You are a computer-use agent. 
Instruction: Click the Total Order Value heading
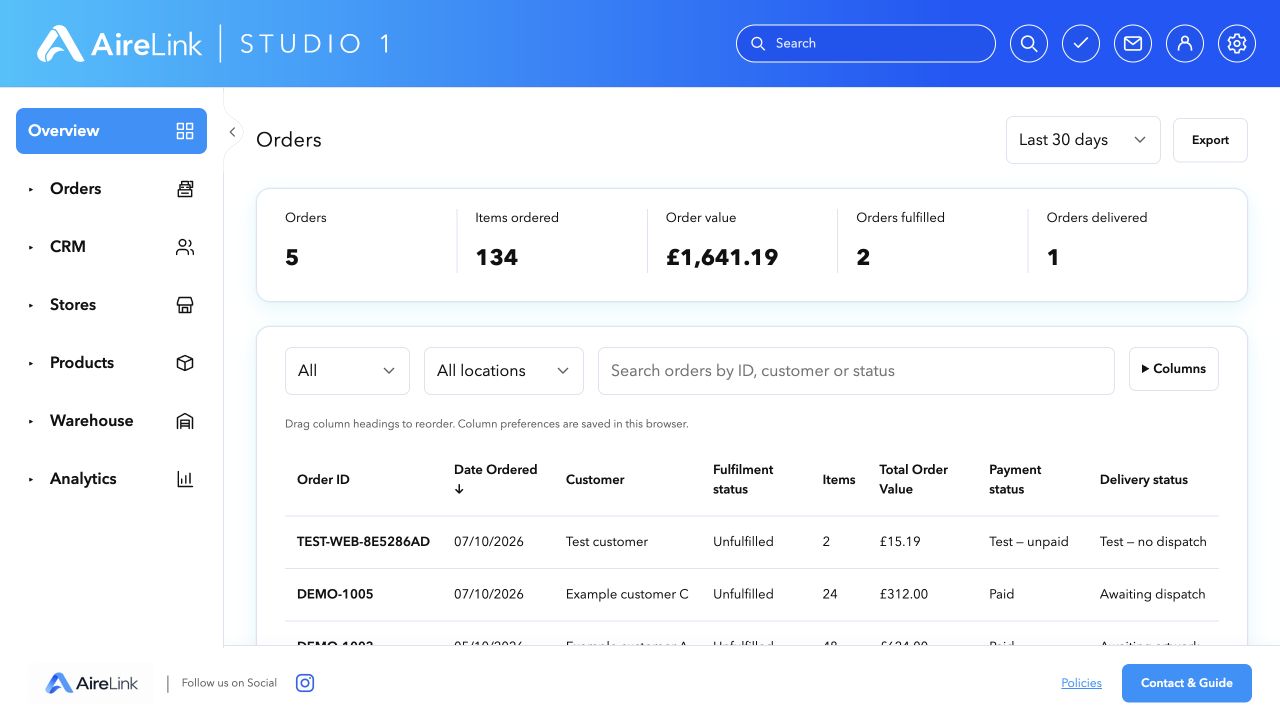click(914, 479)
